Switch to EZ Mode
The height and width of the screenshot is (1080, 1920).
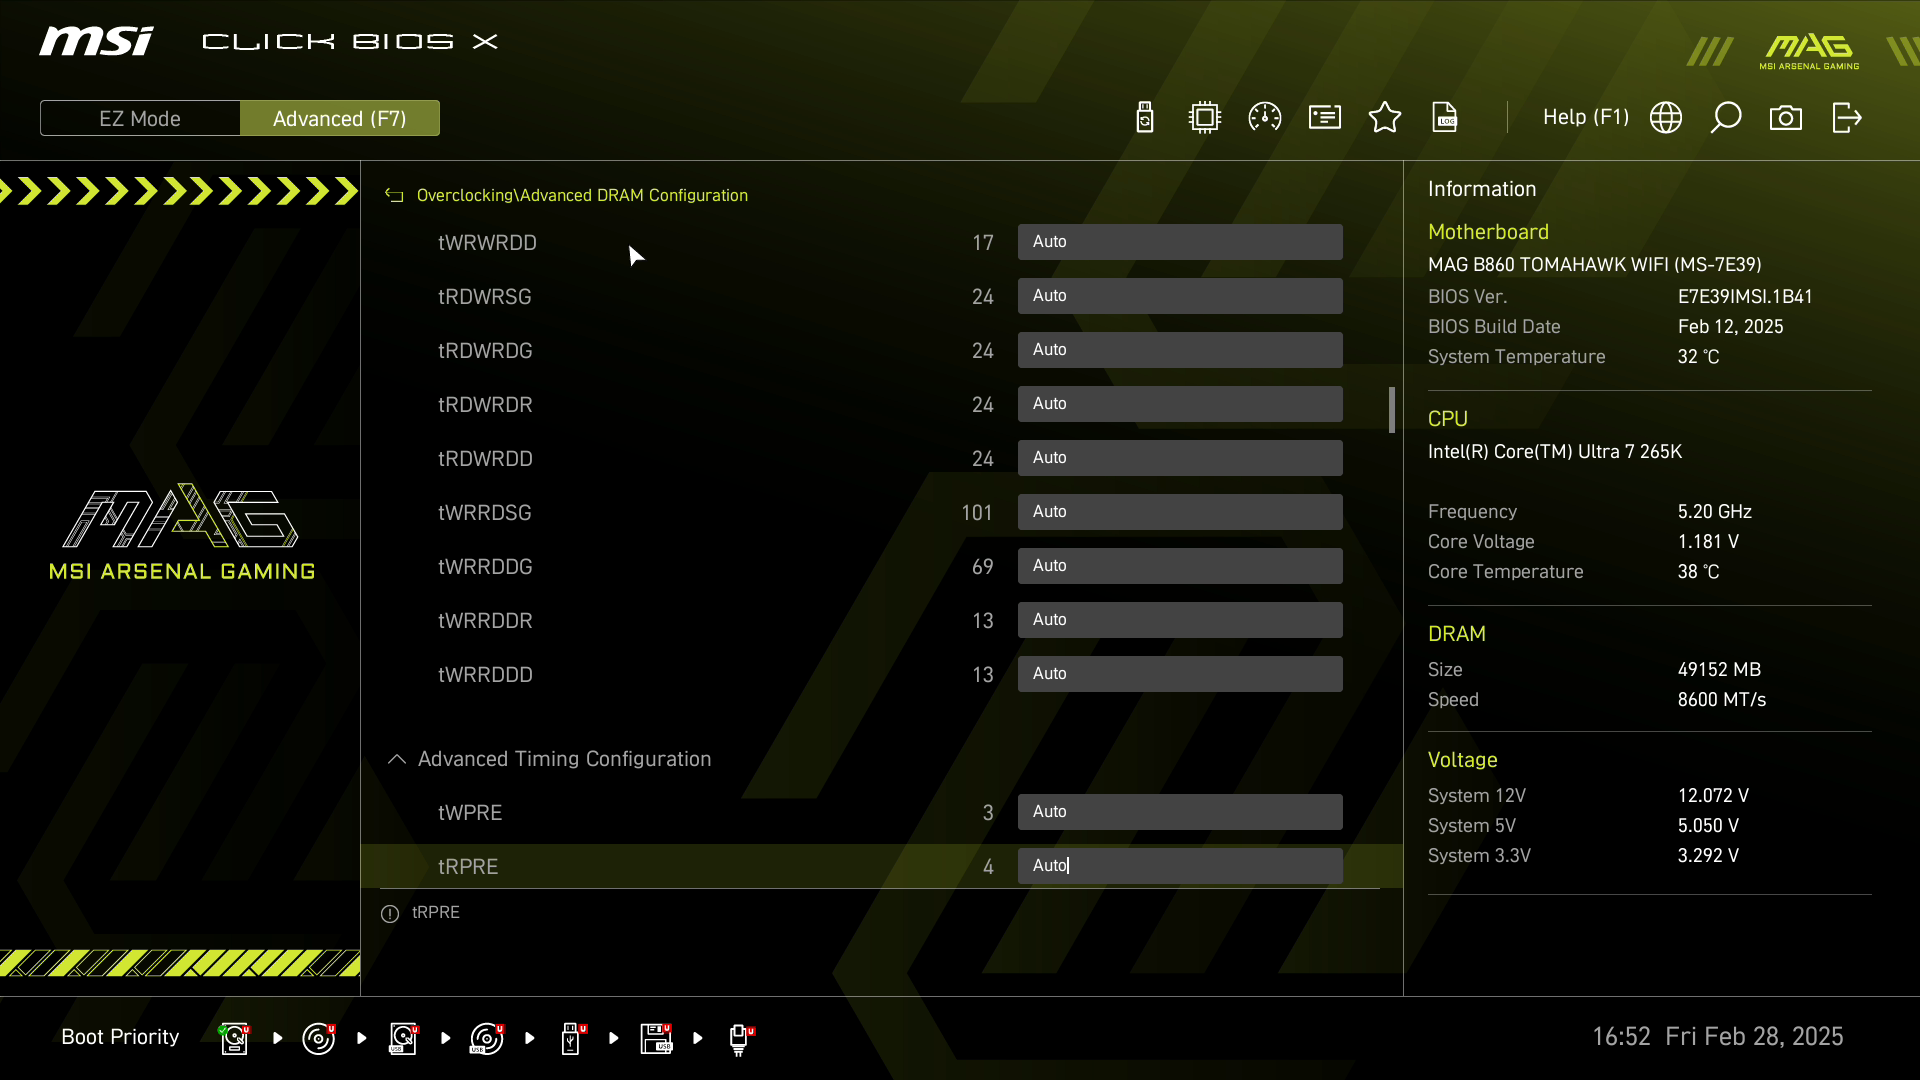click(140, 118)
